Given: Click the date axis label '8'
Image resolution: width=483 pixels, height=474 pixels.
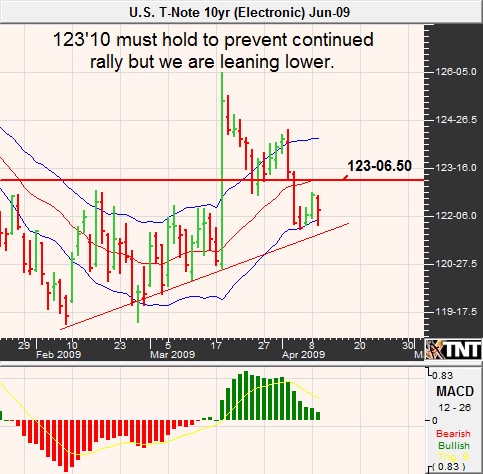Looking at the screenshot, I should [x=312, y=345].
